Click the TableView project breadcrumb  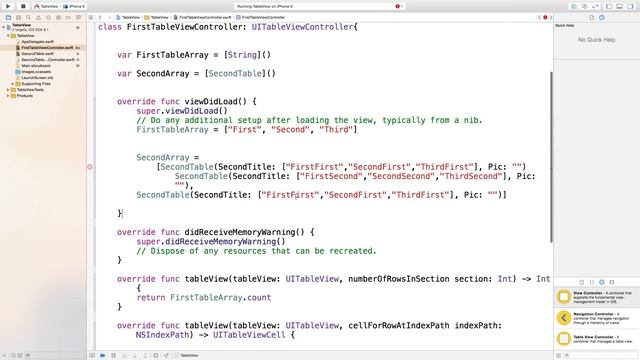(128, 18)
